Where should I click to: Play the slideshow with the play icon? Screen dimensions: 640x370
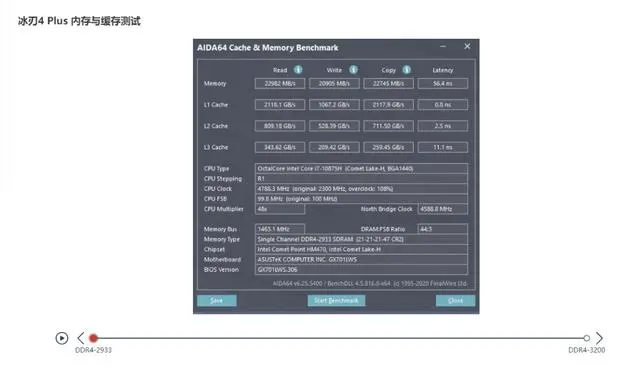pos(62,338)
